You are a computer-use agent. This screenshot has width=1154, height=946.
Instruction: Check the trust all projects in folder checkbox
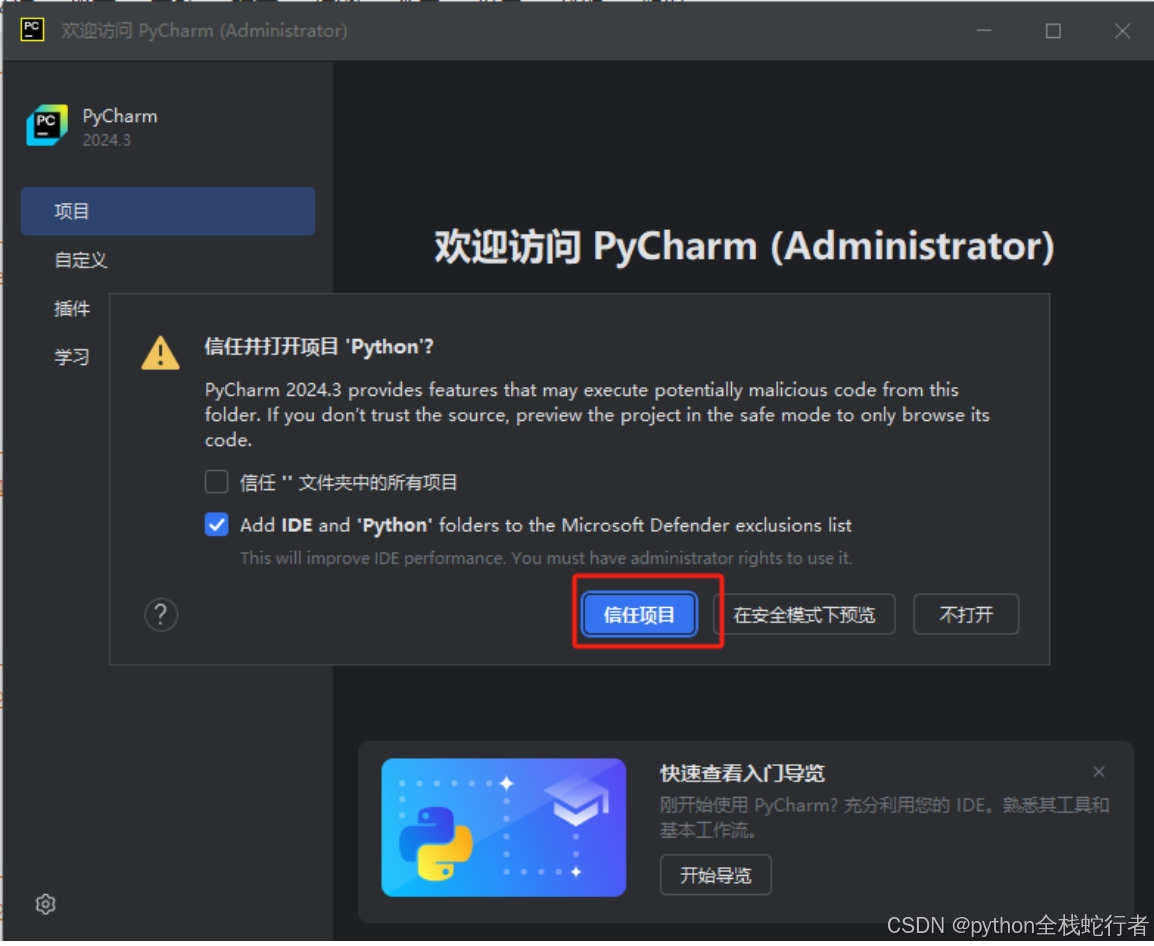(x=216, y=482)
